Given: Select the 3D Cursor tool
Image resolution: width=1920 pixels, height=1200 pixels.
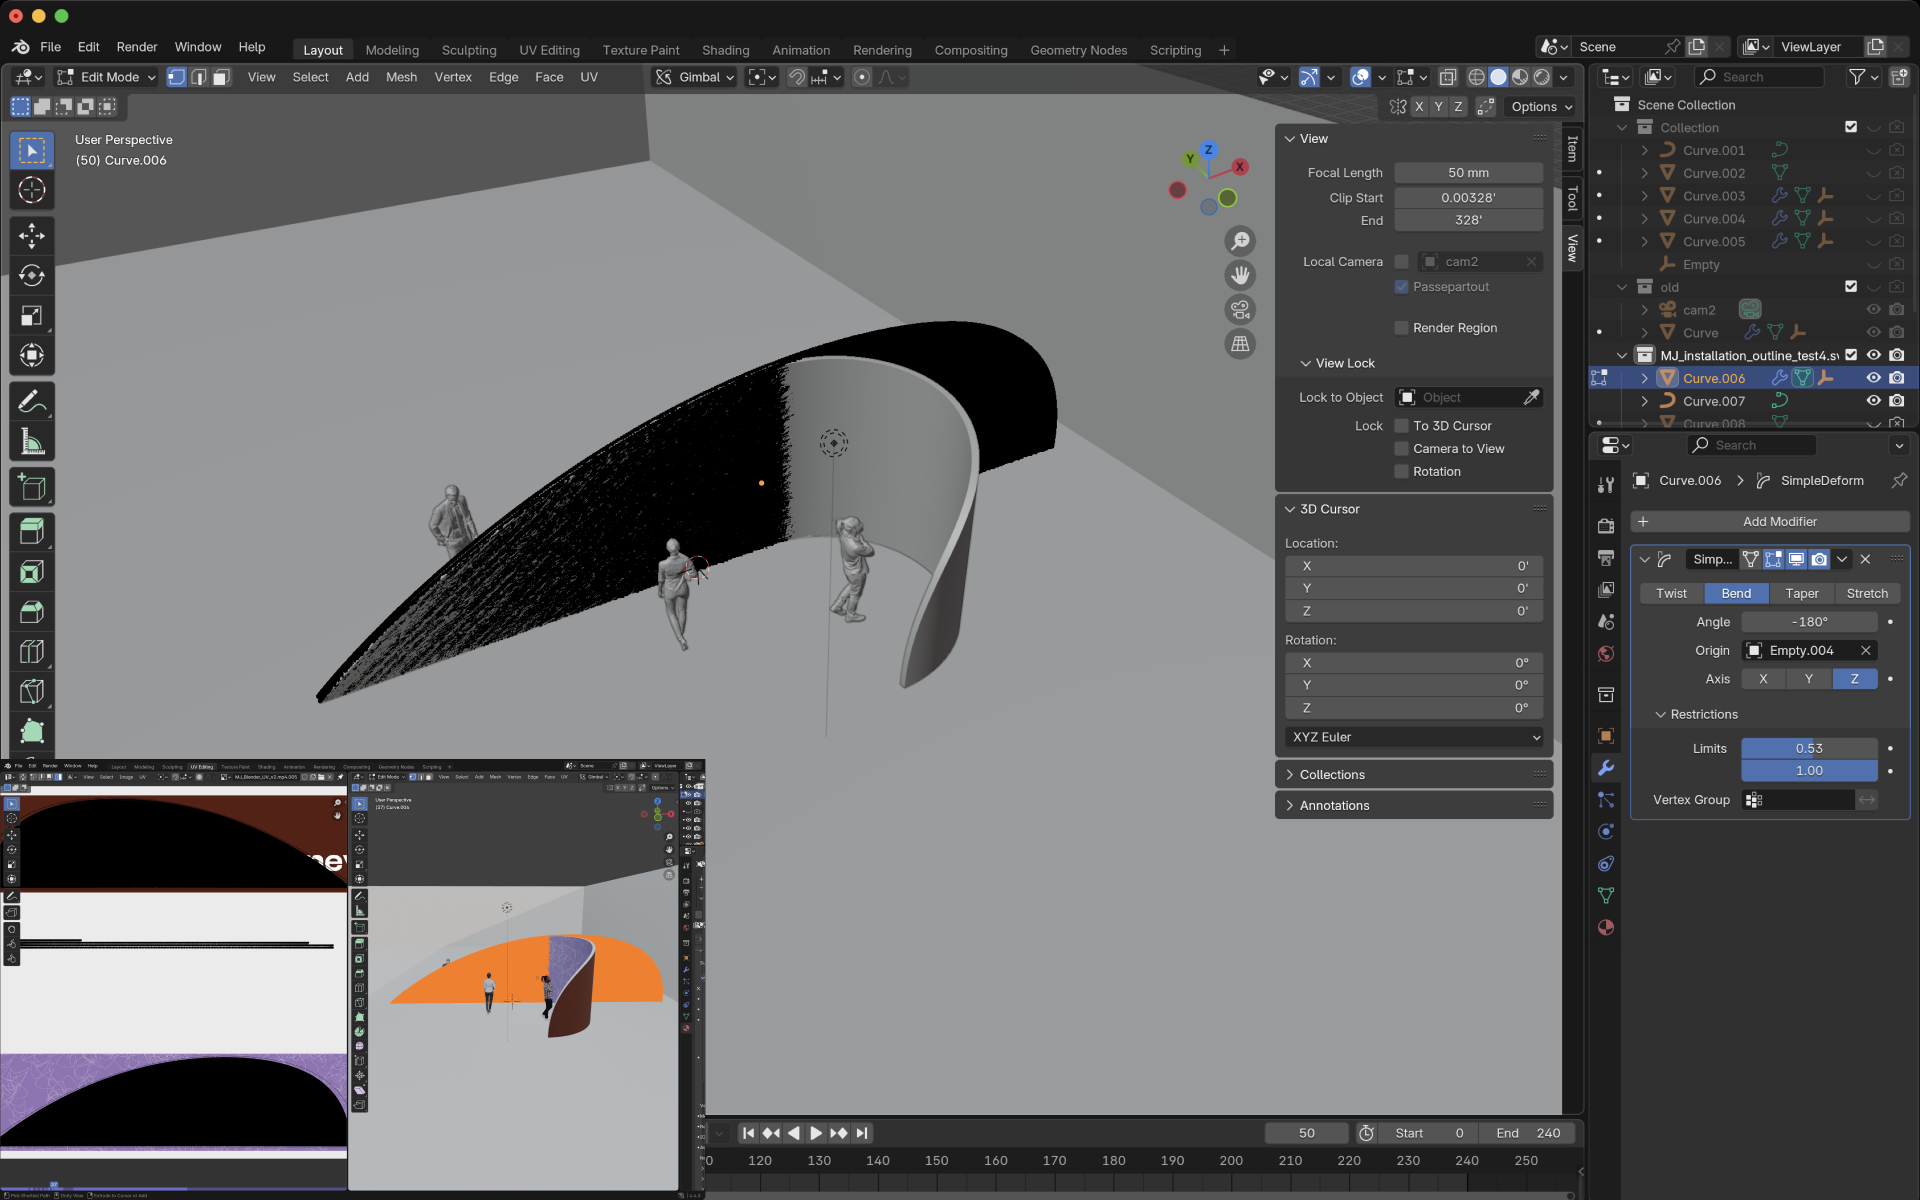Looking at the screenshot, I should (32, 190).
